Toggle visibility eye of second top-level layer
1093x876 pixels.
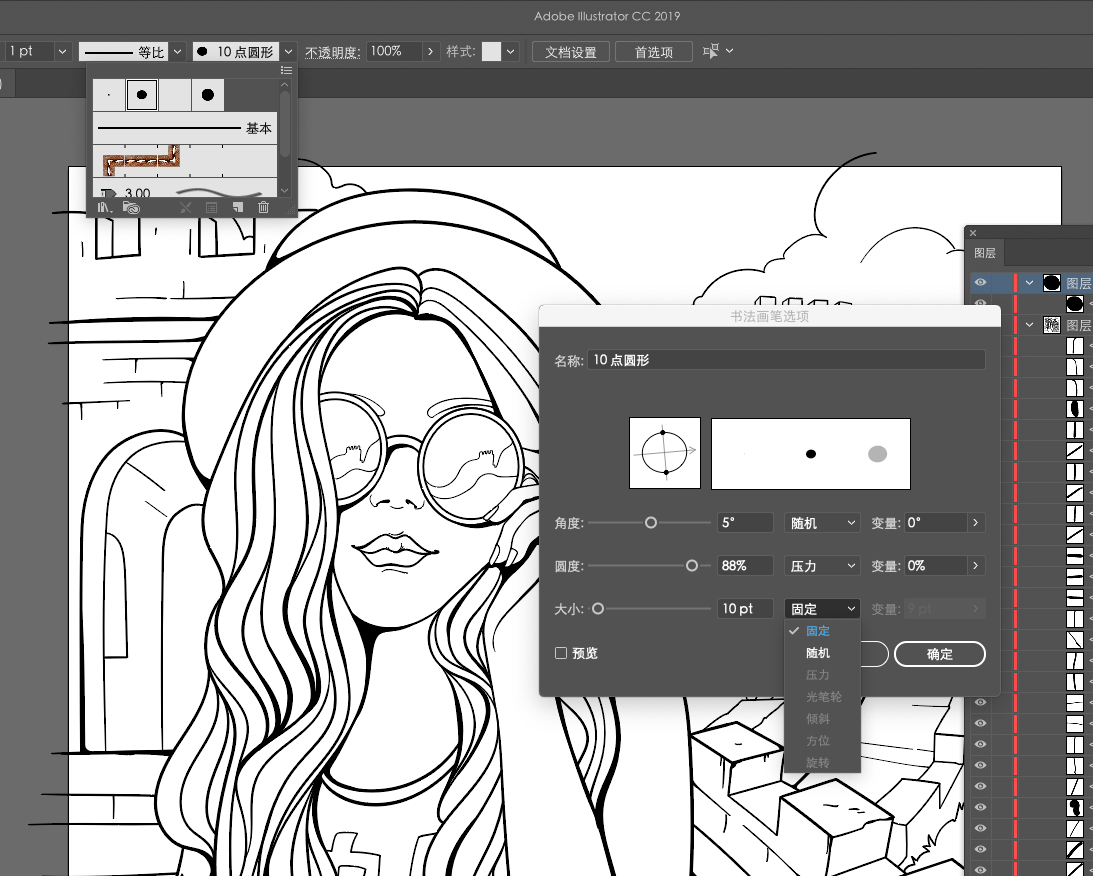click(x=980, y=325)
